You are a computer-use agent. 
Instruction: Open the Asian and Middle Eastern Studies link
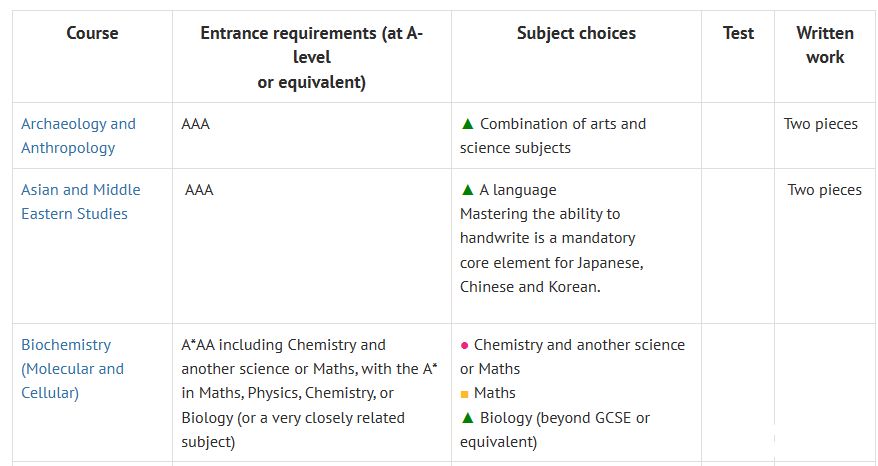point(81,202)
